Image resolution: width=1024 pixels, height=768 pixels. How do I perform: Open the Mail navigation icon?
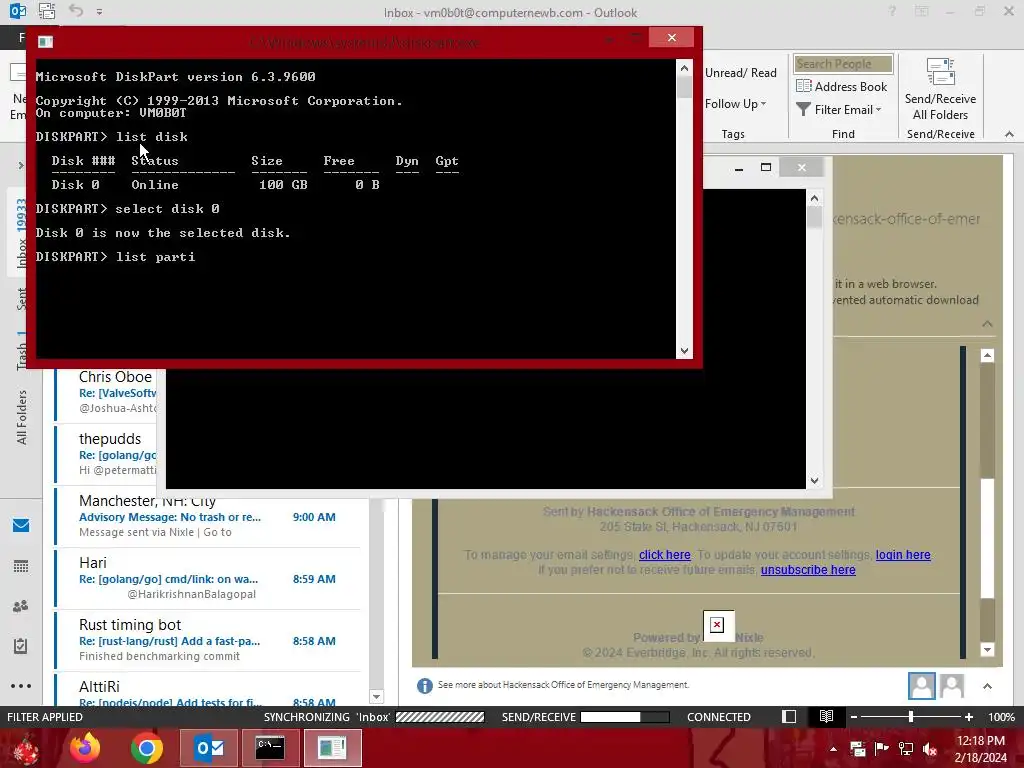tap(21, 525)
